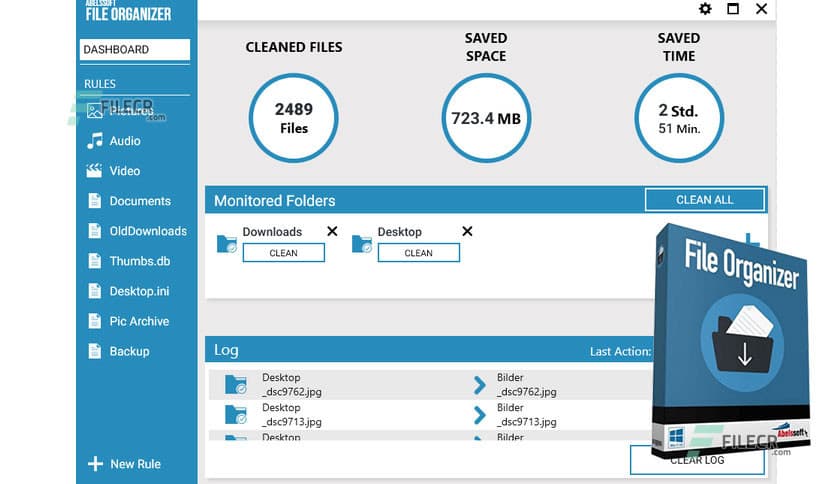Click folder icon of _dsc9713.jpg log entry
Screen dimensions: 836x484
point(236,415)
